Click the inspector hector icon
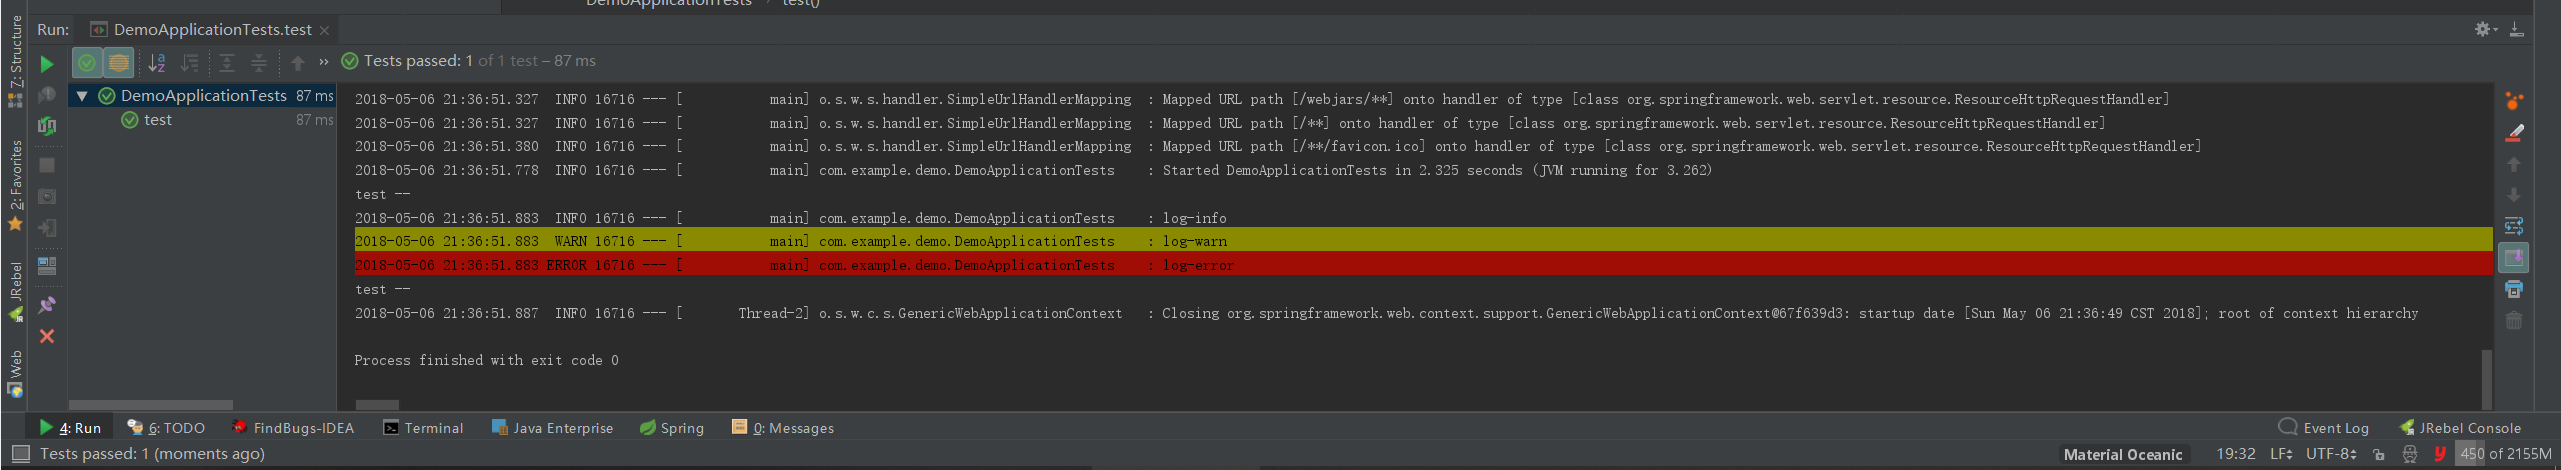2561x470 pixels. tap(2410, 455)
